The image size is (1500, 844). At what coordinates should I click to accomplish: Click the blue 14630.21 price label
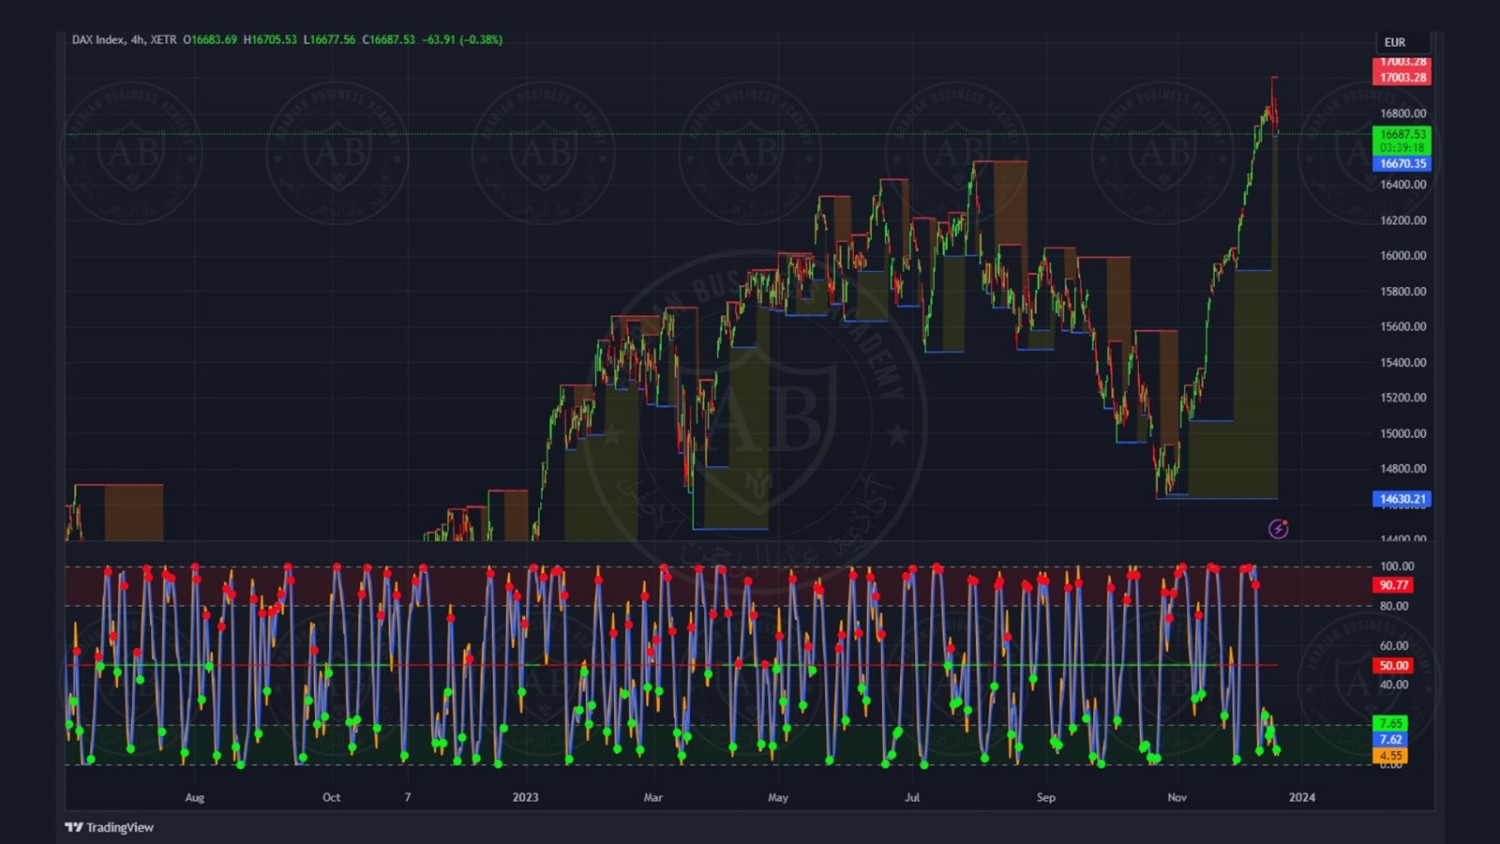point(1402,499)
